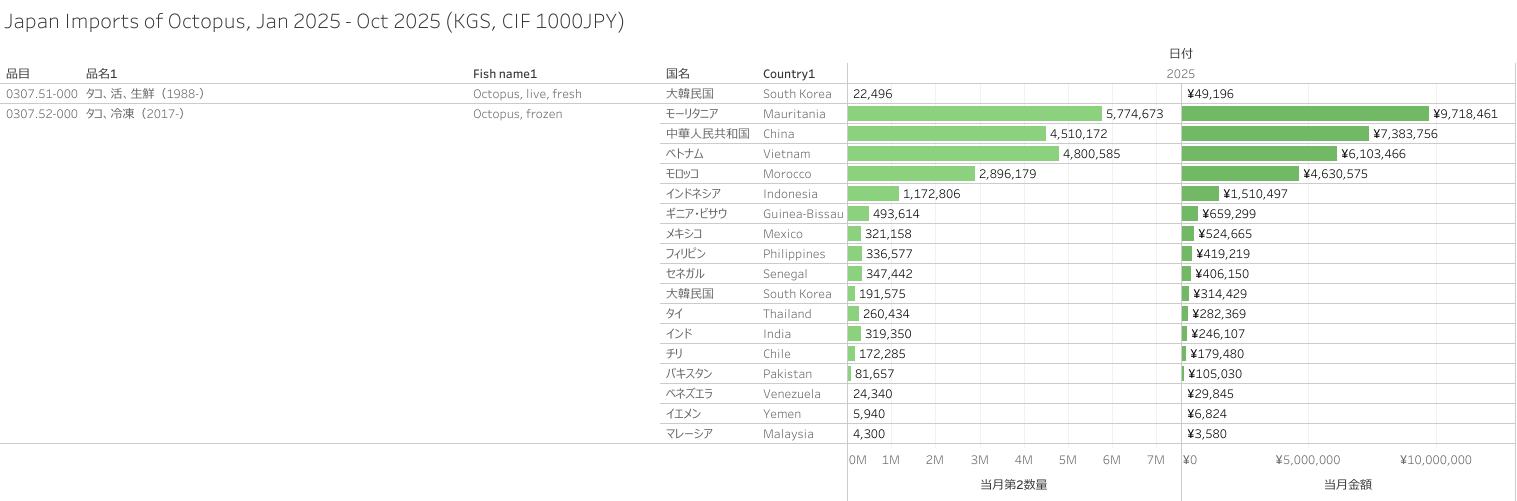This screenshot has height=501, width=1517.
Task: Select Morocco's import value bar
Action: 1240,174
